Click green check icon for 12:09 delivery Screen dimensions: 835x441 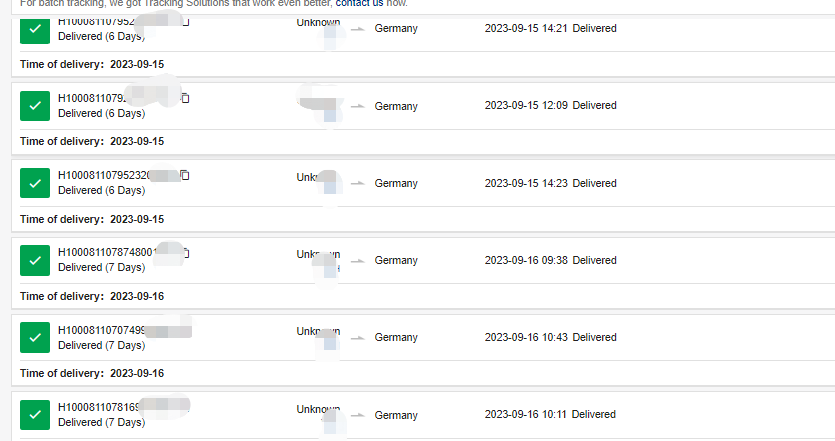(35, 106)
